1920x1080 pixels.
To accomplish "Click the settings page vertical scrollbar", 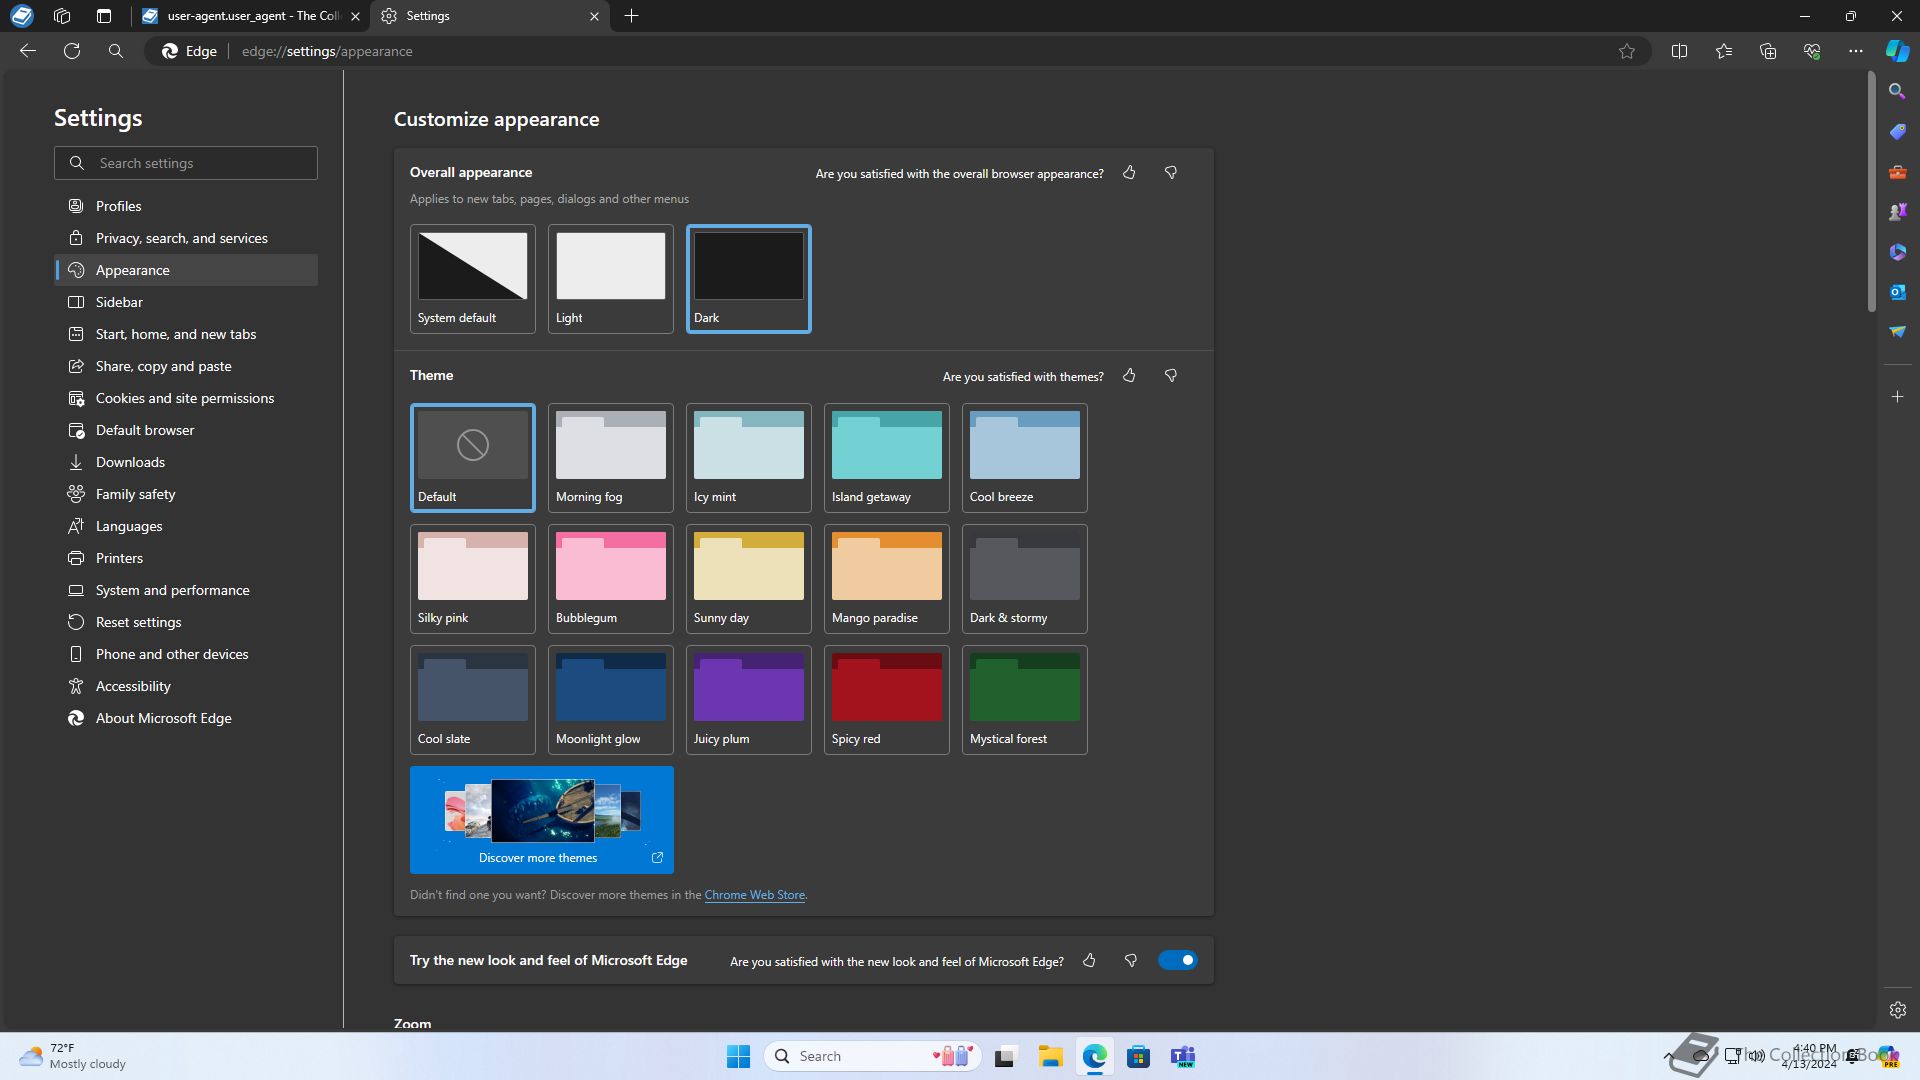I will (1871, 191).
